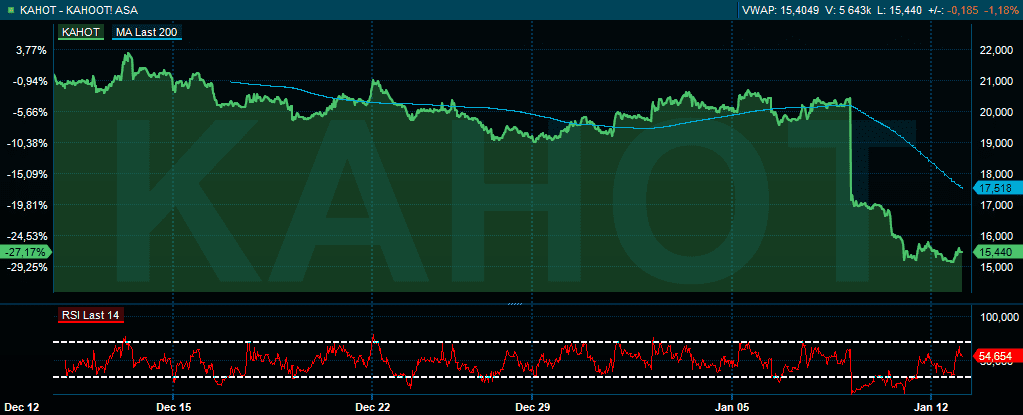Screen dimensions: 1023x415
Task: Click the green -27,17% tag on left axis
Action: click(x=25, y=252)
